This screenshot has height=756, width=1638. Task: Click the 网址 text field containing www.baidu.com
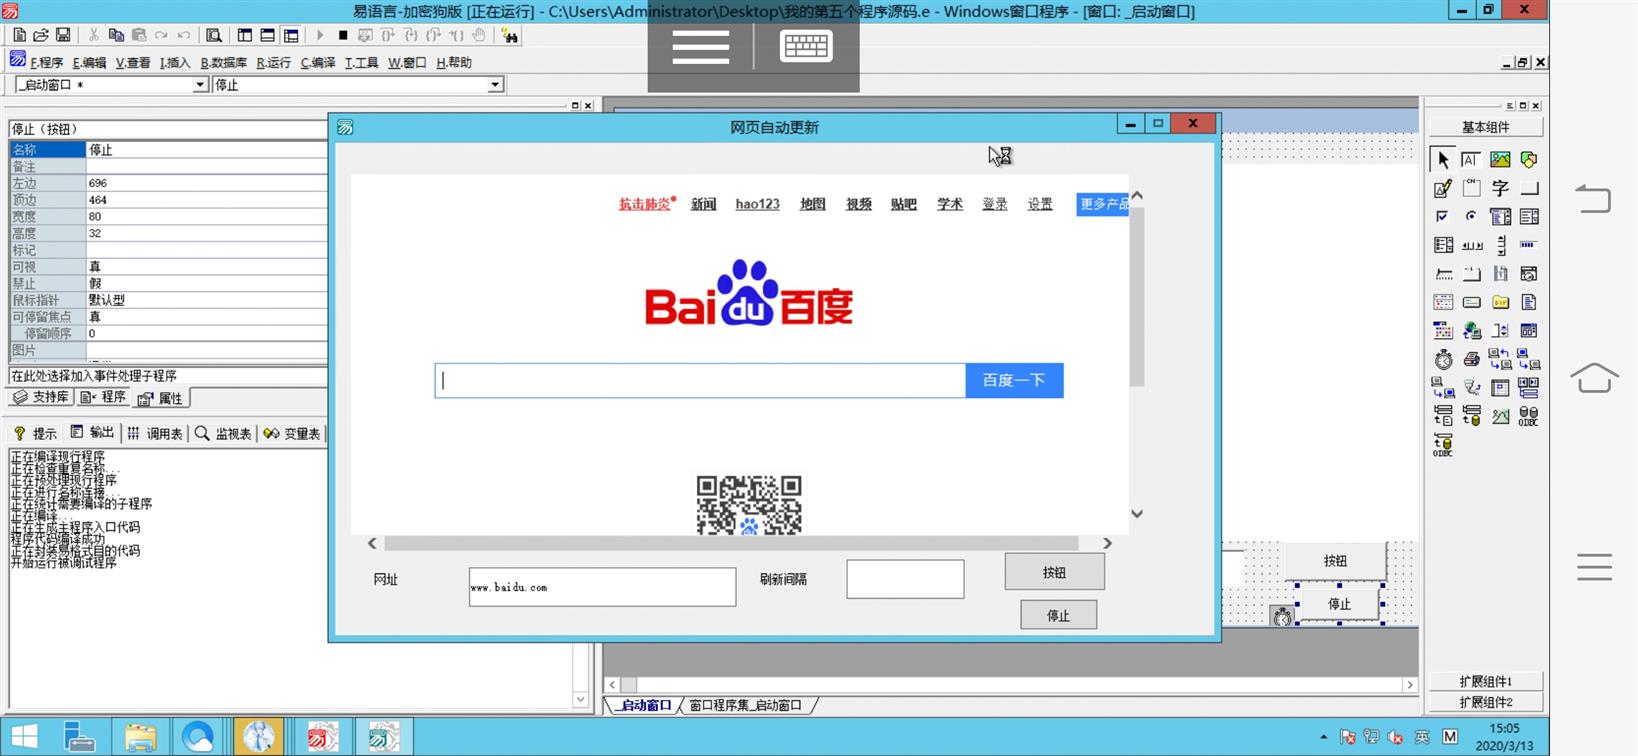[x=602, y=587]
